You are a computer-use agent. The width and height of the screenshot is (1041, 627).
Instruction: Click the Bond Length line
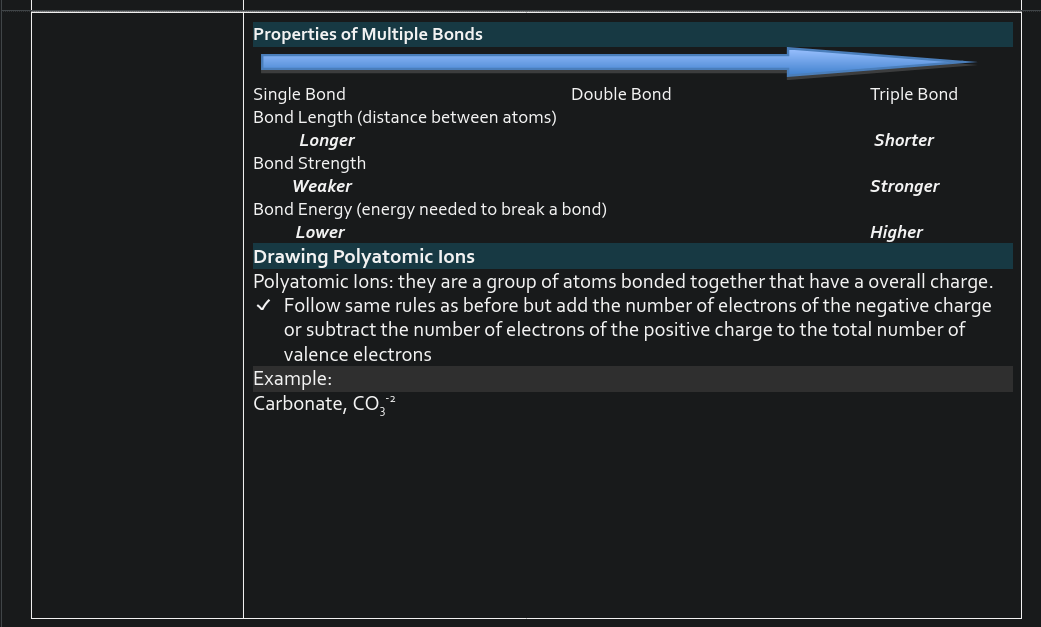(x=404, y=117)
